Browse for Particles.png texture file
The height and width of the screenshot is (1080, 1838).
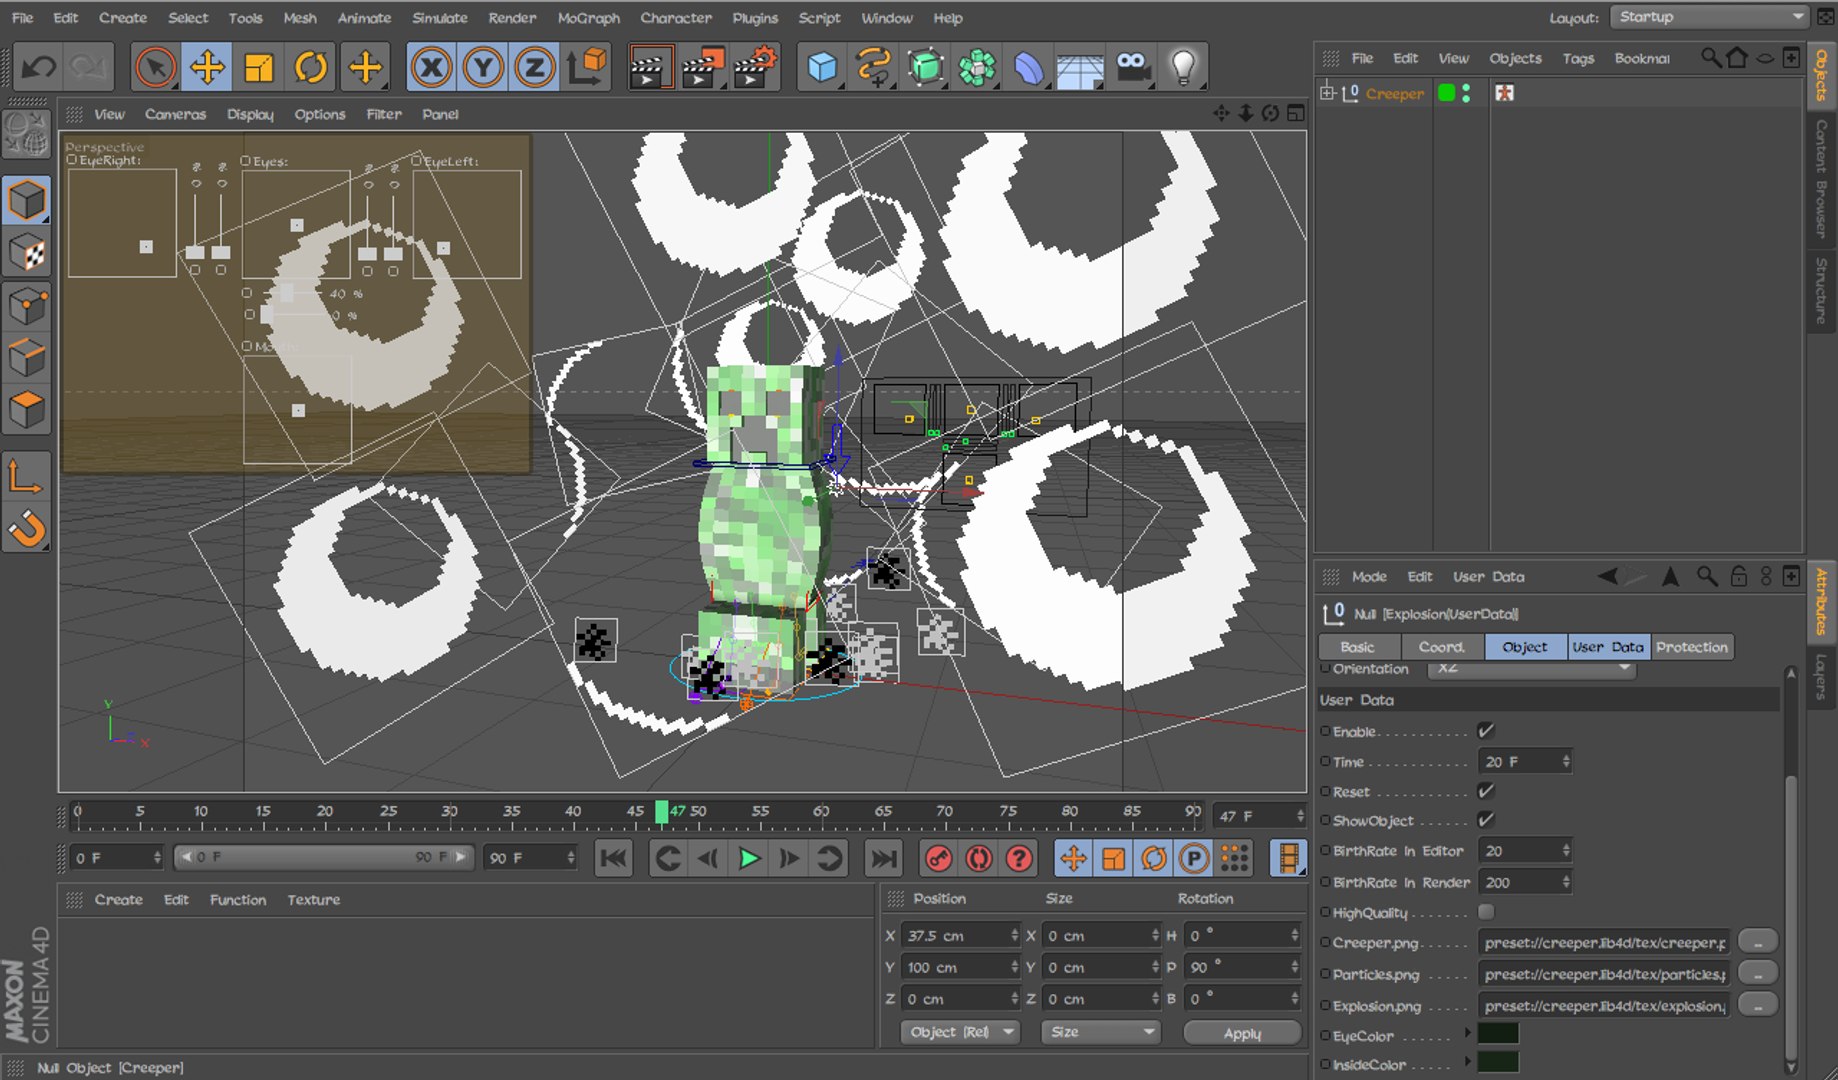click(x=1758, y=973)
